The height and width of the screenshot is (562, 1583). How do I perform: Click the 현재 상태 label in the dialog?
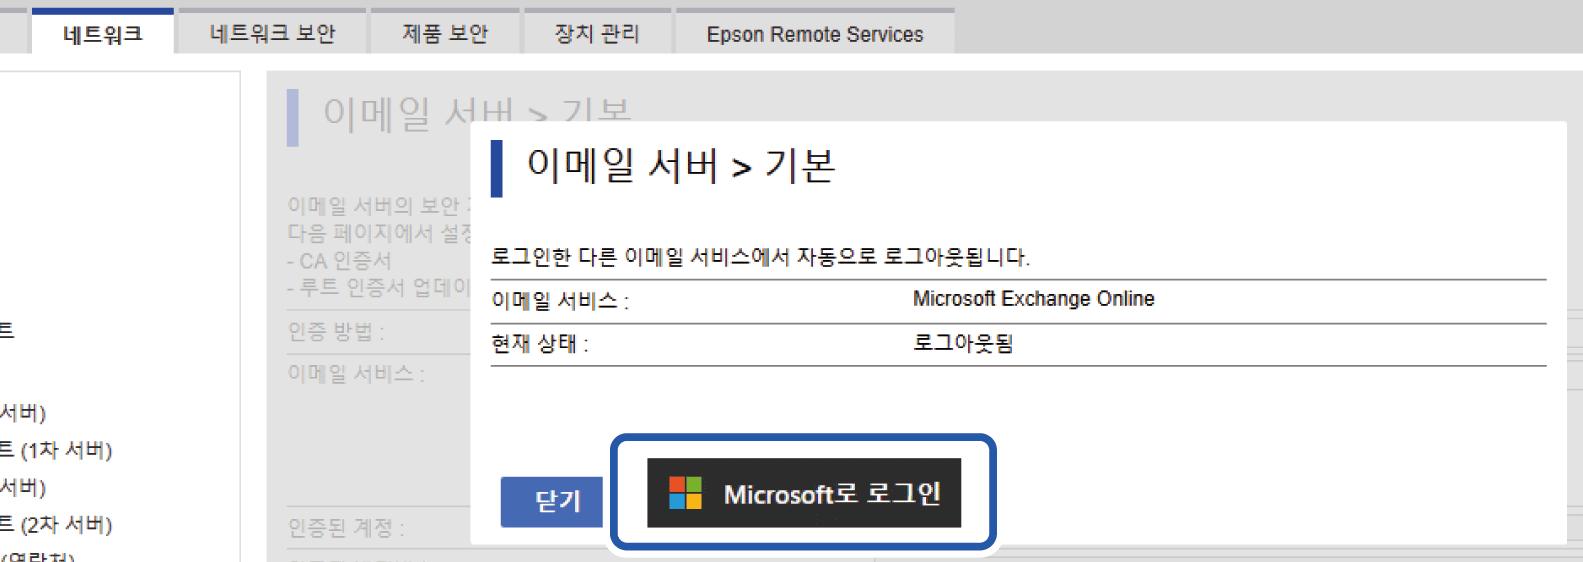tap(539, 344)
